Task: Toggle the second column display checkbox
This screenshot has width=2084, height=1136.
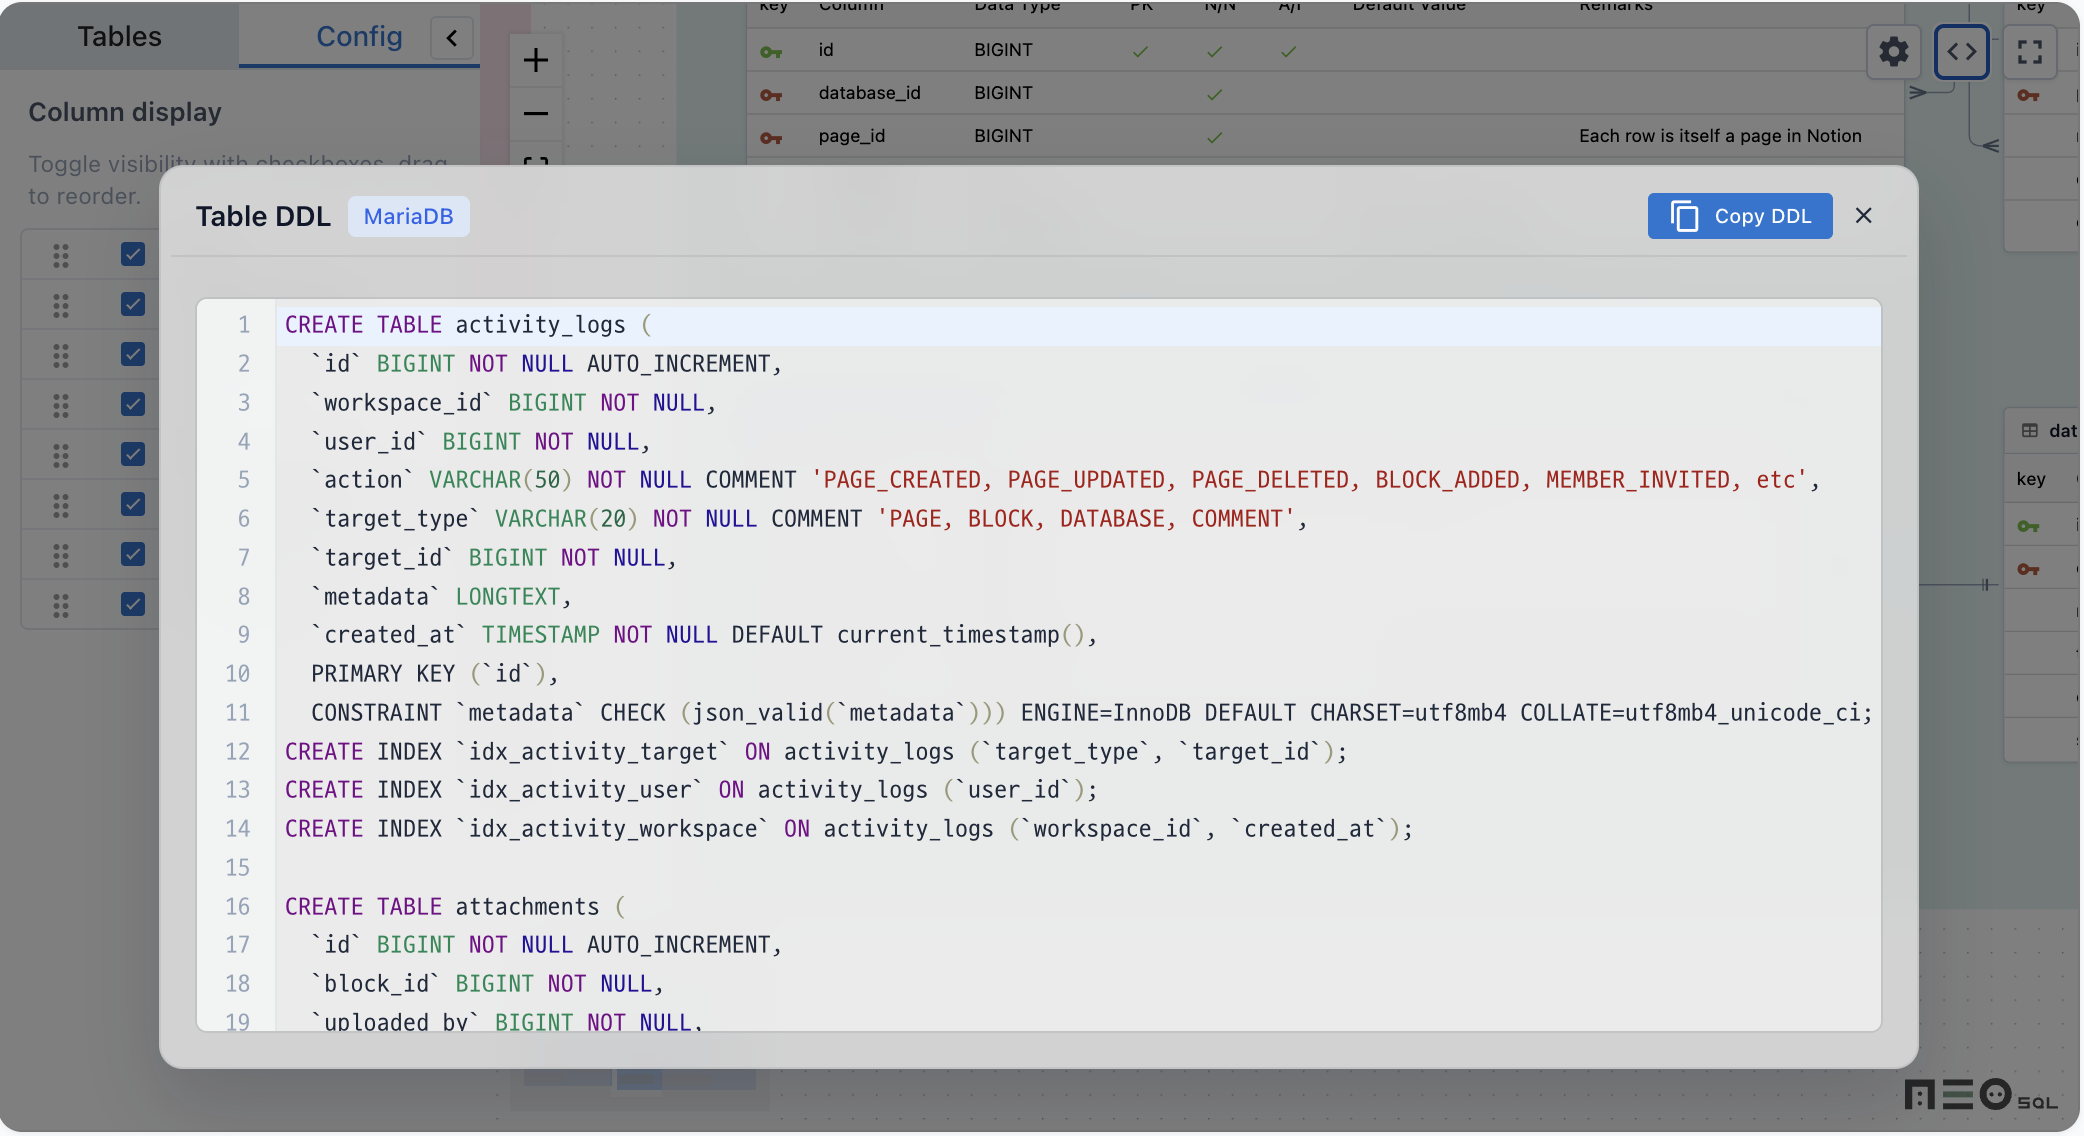Action: [x=133, y=304]
